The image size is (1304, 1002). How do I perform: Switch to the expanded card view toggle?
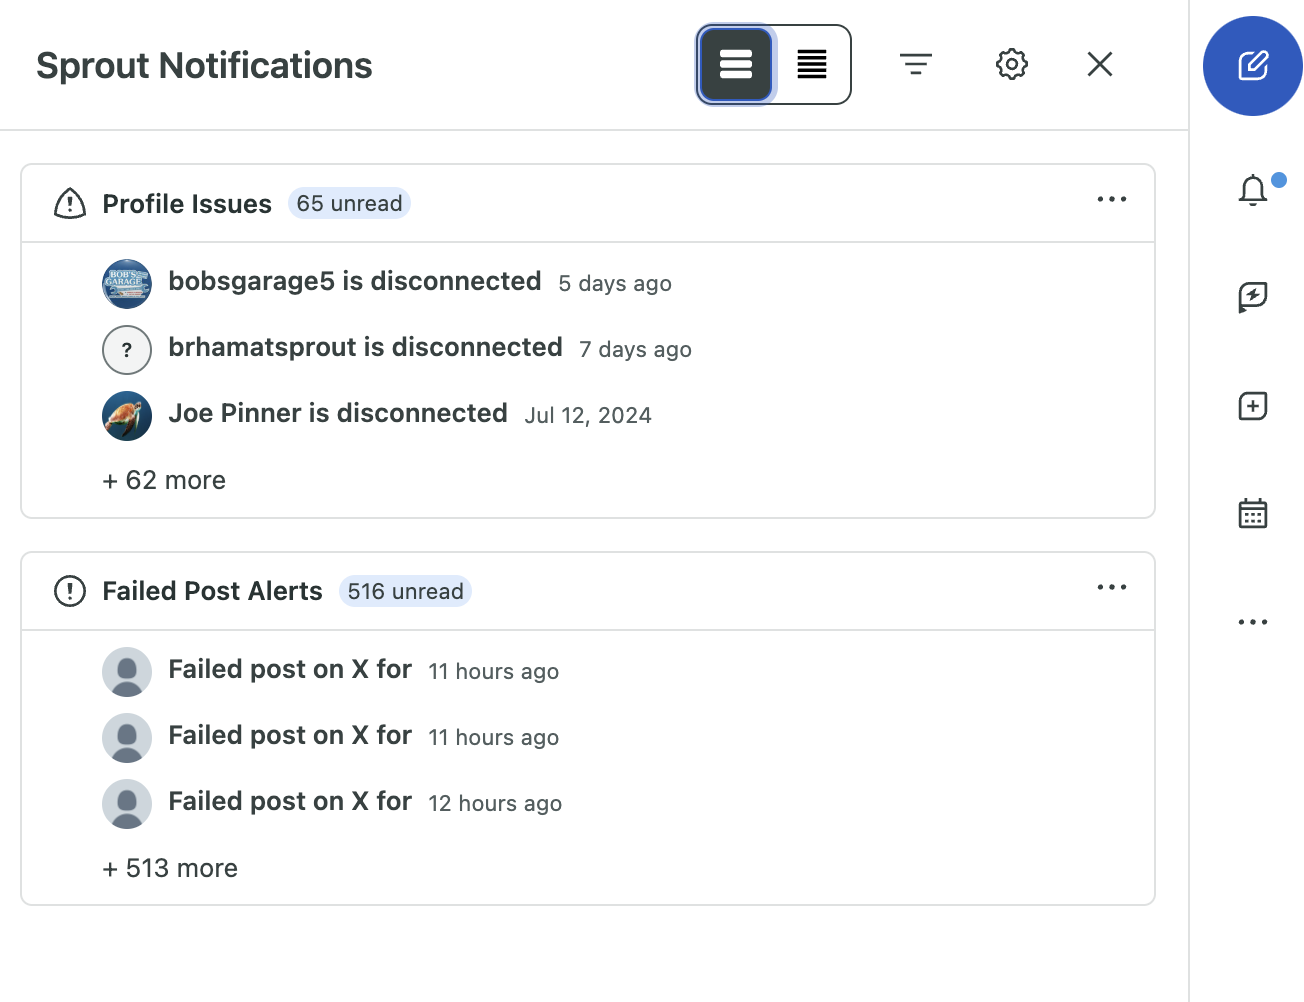[x=736, y=65]
